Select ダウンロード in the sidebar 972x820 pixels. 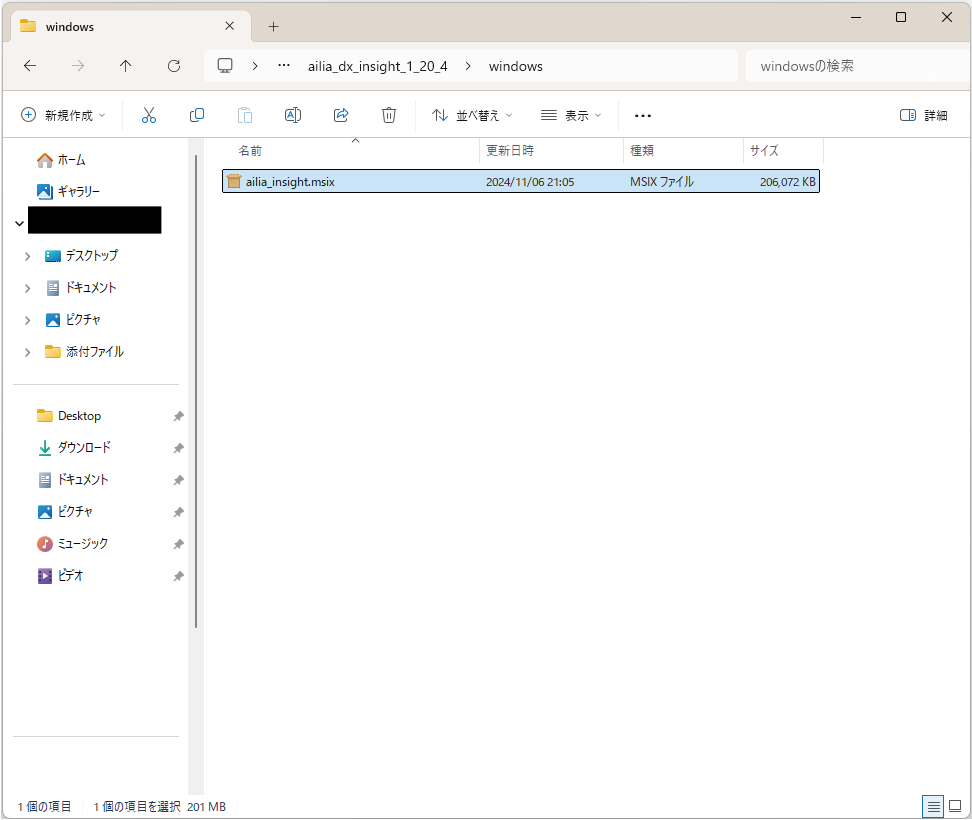[84, 448]
